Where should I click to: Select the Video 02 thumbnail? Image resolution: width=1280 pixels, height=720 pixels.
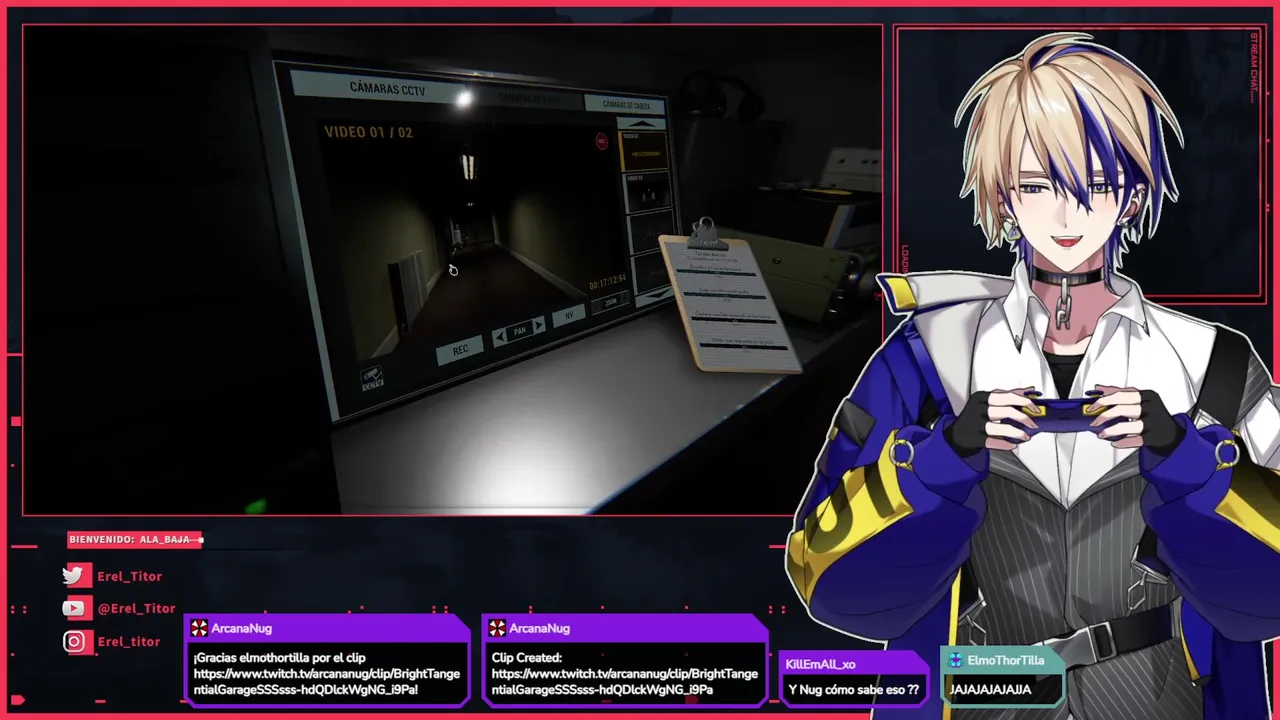pyautogui.click(x=646, y=194)
